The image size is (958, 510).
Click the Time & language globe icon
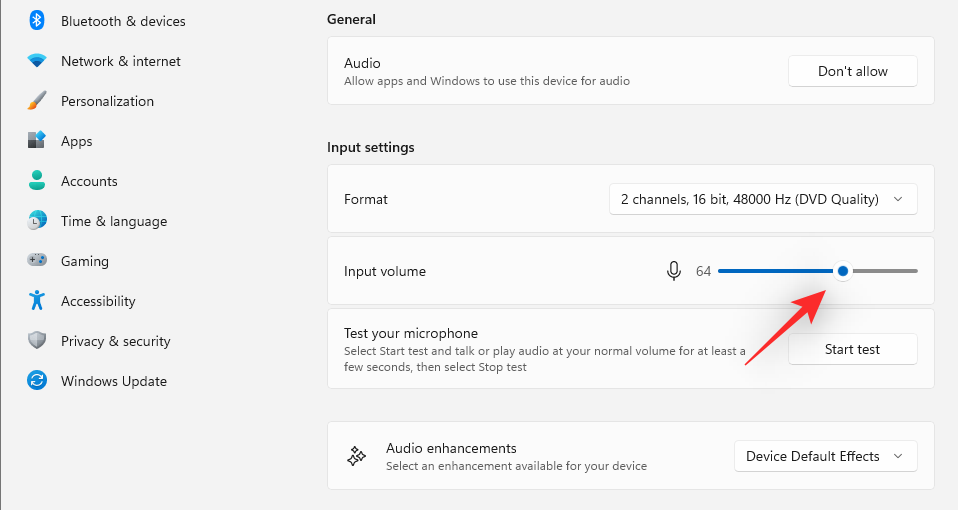point(37,221)
